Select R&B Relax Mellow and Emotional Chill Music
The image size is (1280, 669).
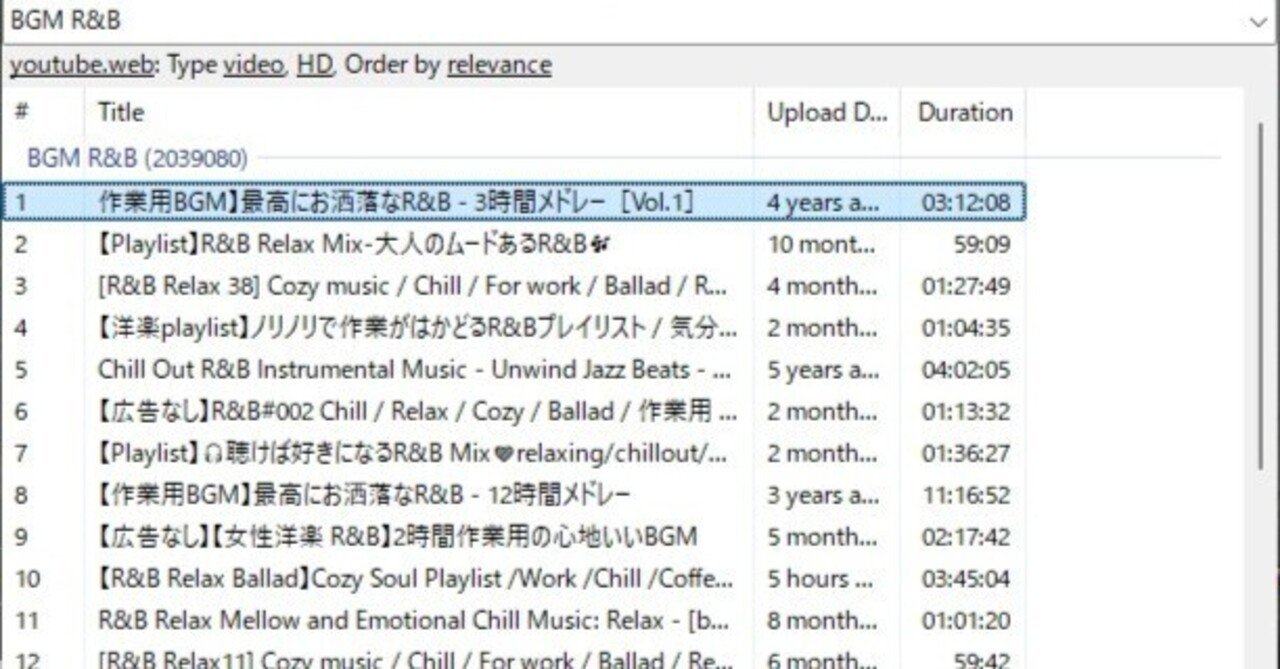pos(400,620)
